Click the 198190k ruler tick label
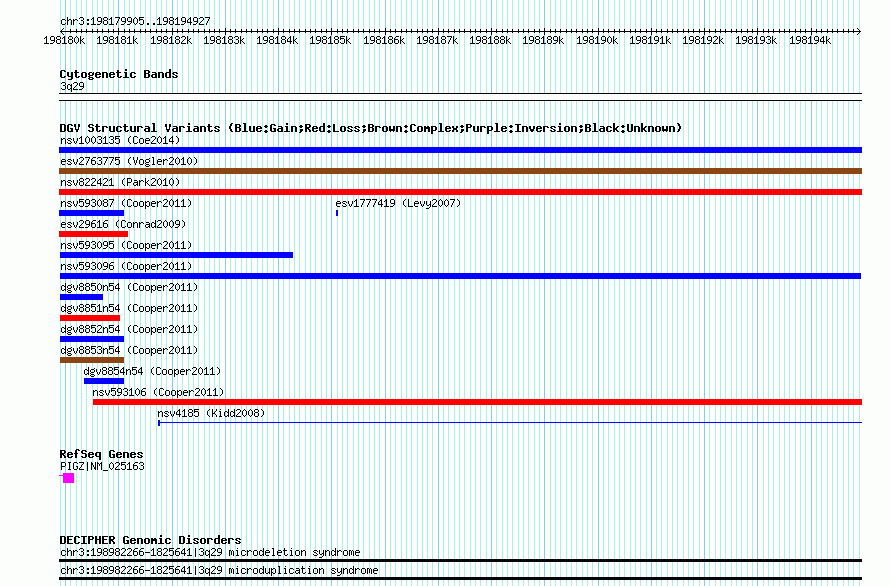Screen dimensions: 890x586 pos(597,40)
